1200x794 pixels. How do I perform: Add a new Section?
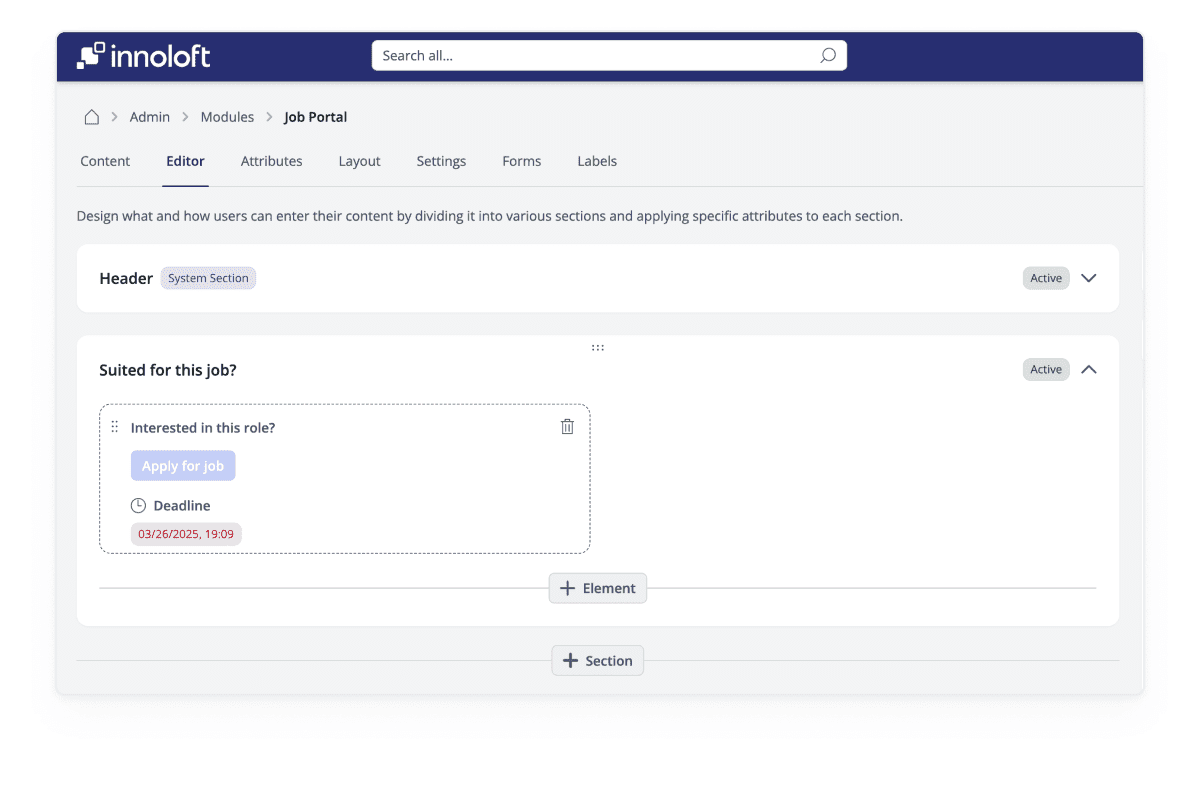[598, 661]
